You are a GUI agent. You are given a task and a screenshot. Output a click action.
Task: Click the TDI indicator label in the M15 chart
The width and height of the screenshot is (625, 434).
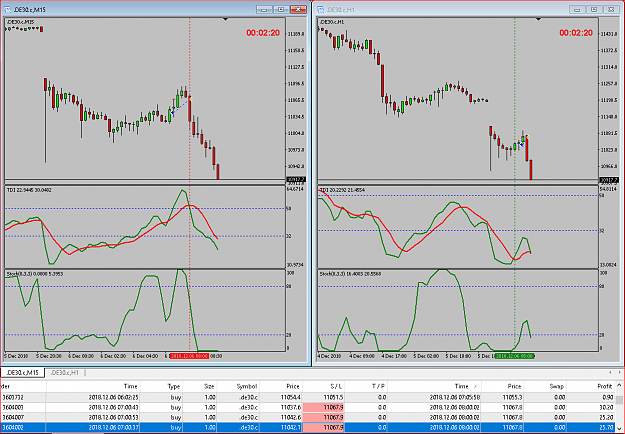(29, 190)
